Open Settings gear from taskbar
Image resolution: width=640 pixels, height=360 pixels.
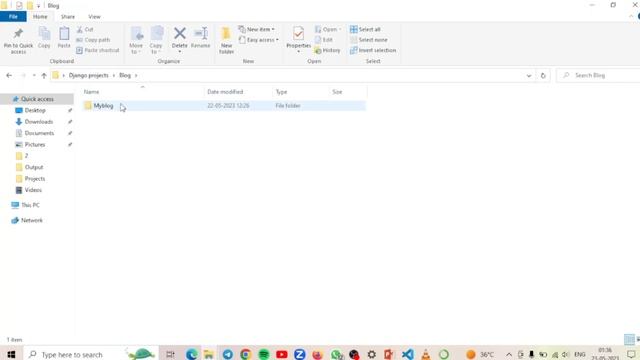371,354
